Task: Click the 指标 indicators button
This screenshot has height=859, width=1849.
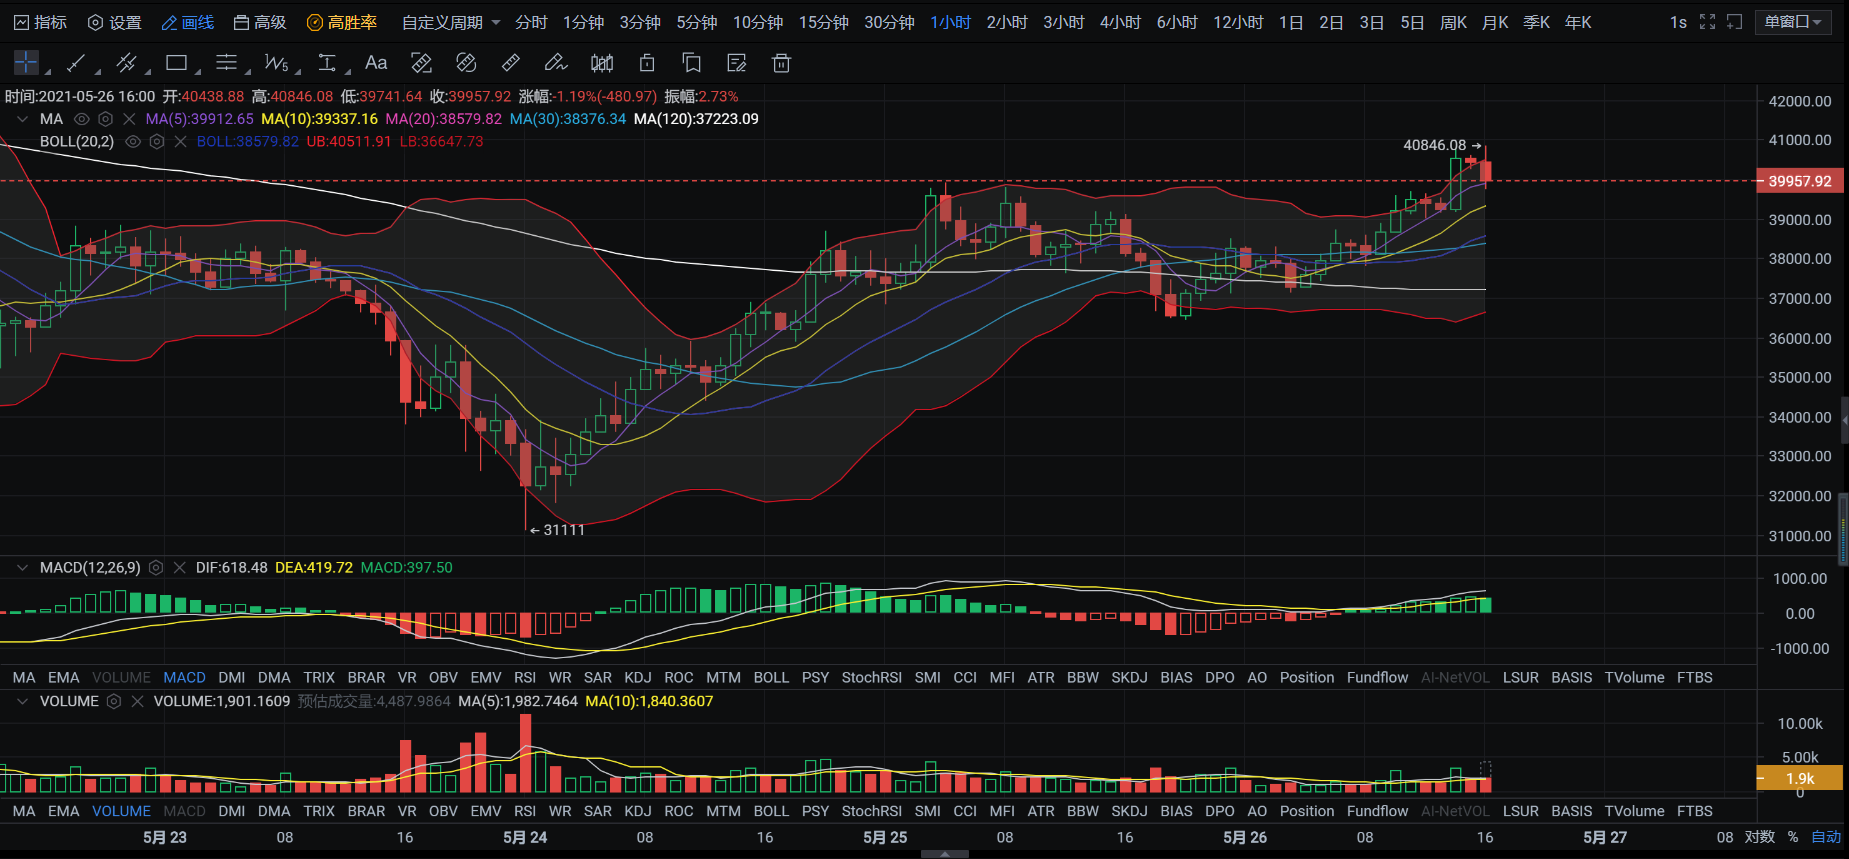Action: (41, 22)
